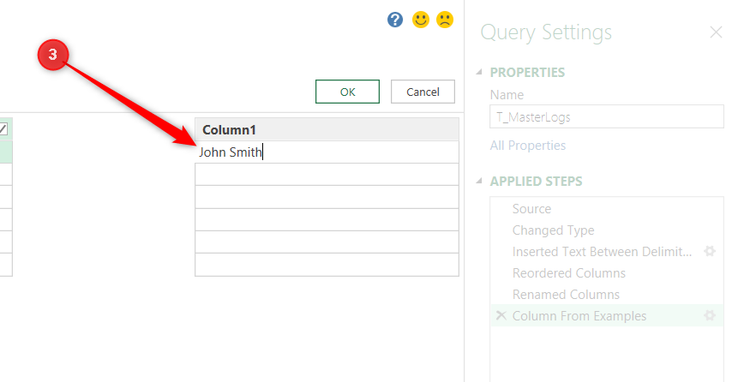
Task: Click the empty cell directly below John Smith
Action: 327,175
